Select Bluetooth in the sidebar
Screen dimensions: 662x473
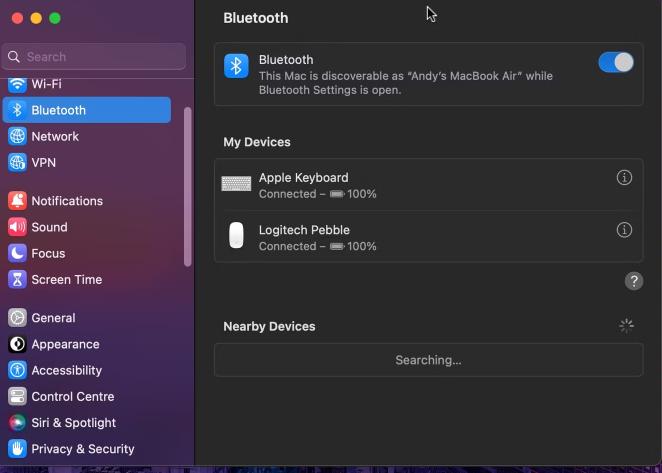coord(87,110)
